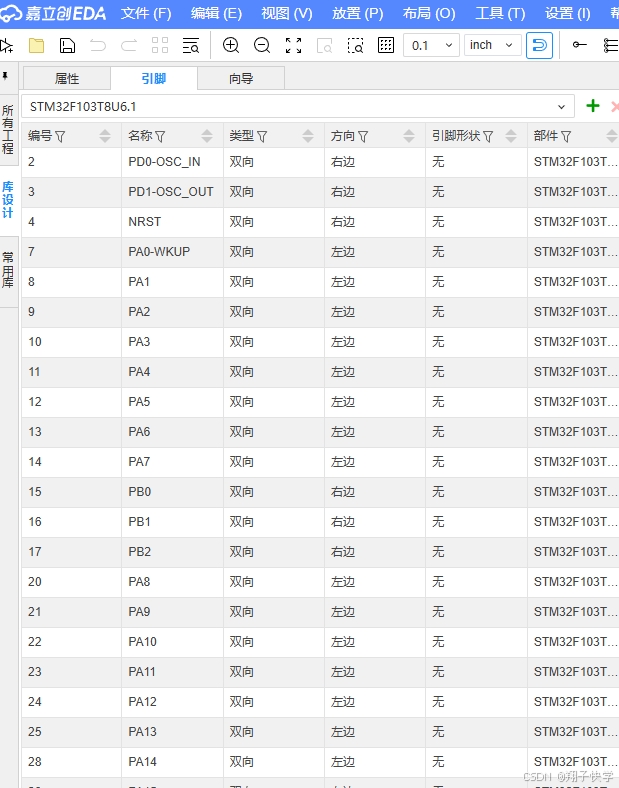Switch to the 向导 tab
Viewport: 619px width, 788px height.
241,78
